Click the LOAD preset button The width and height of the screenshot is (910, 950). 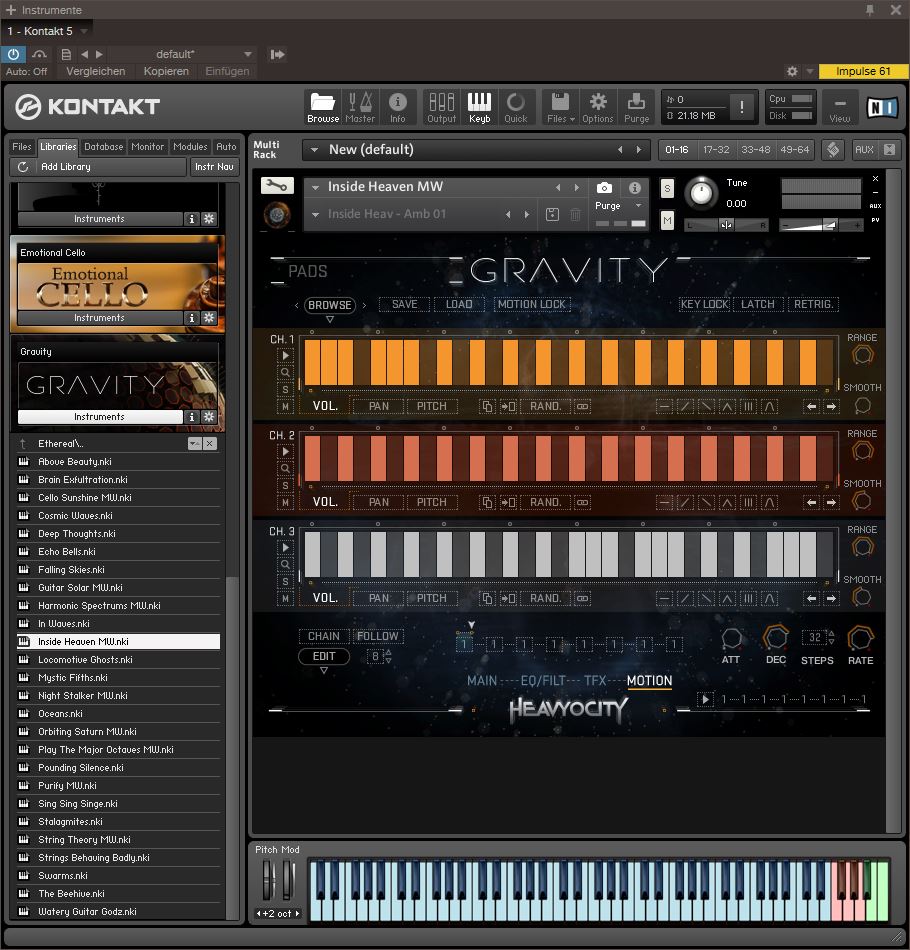[x=459, y=304]
